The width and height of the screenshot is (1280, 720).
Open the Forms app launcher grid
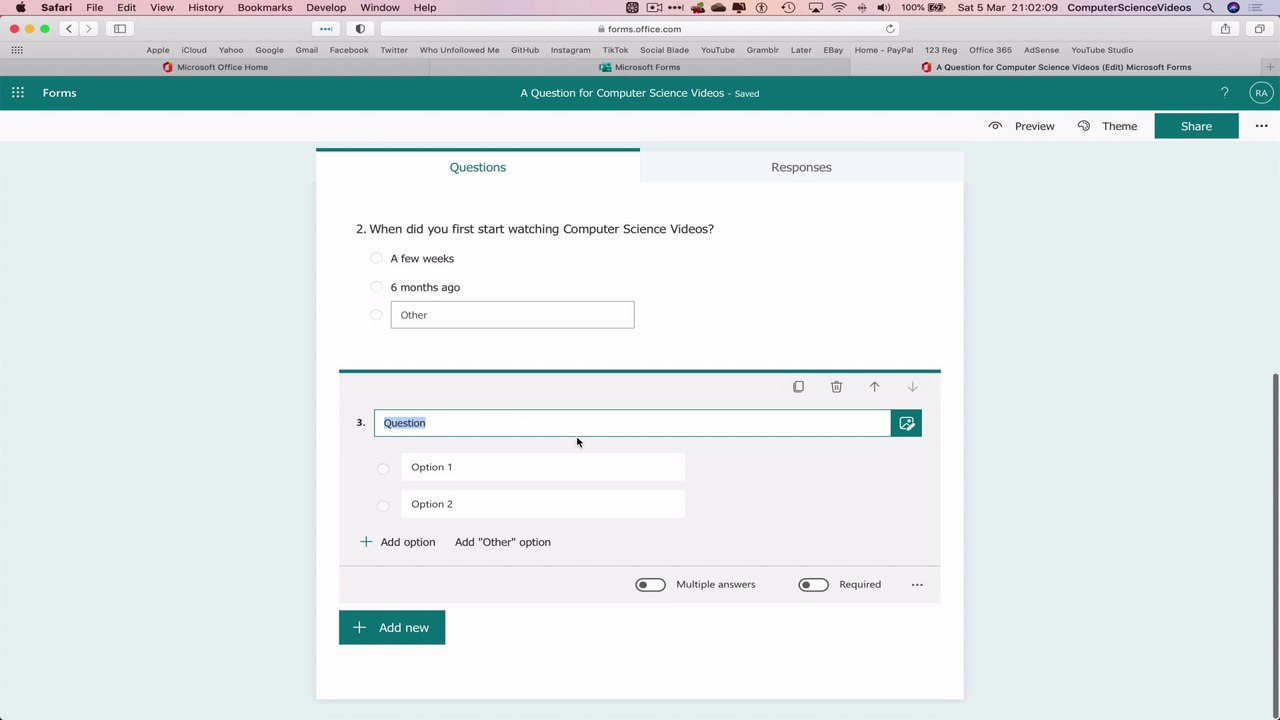pyautogui.click(x=18, y=93)
